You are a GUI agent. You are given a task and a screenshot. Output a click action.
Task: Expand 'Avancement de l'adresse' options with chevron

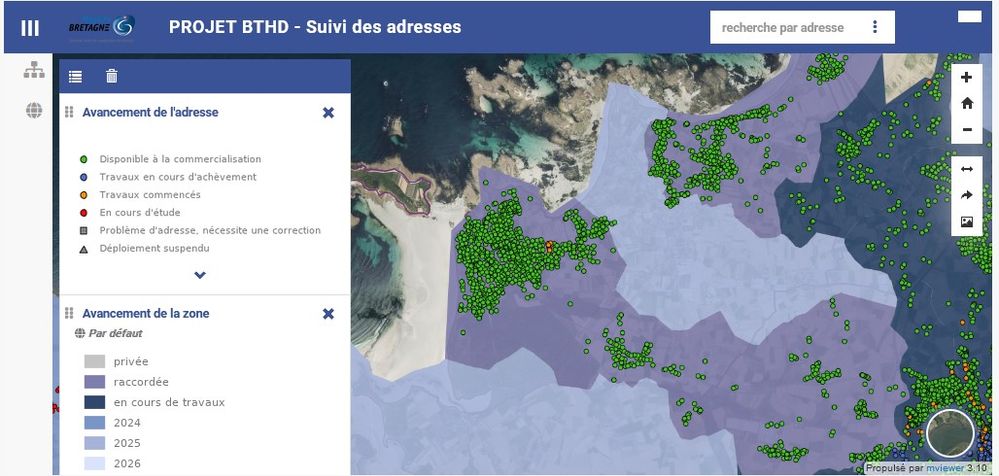[200, 275]
